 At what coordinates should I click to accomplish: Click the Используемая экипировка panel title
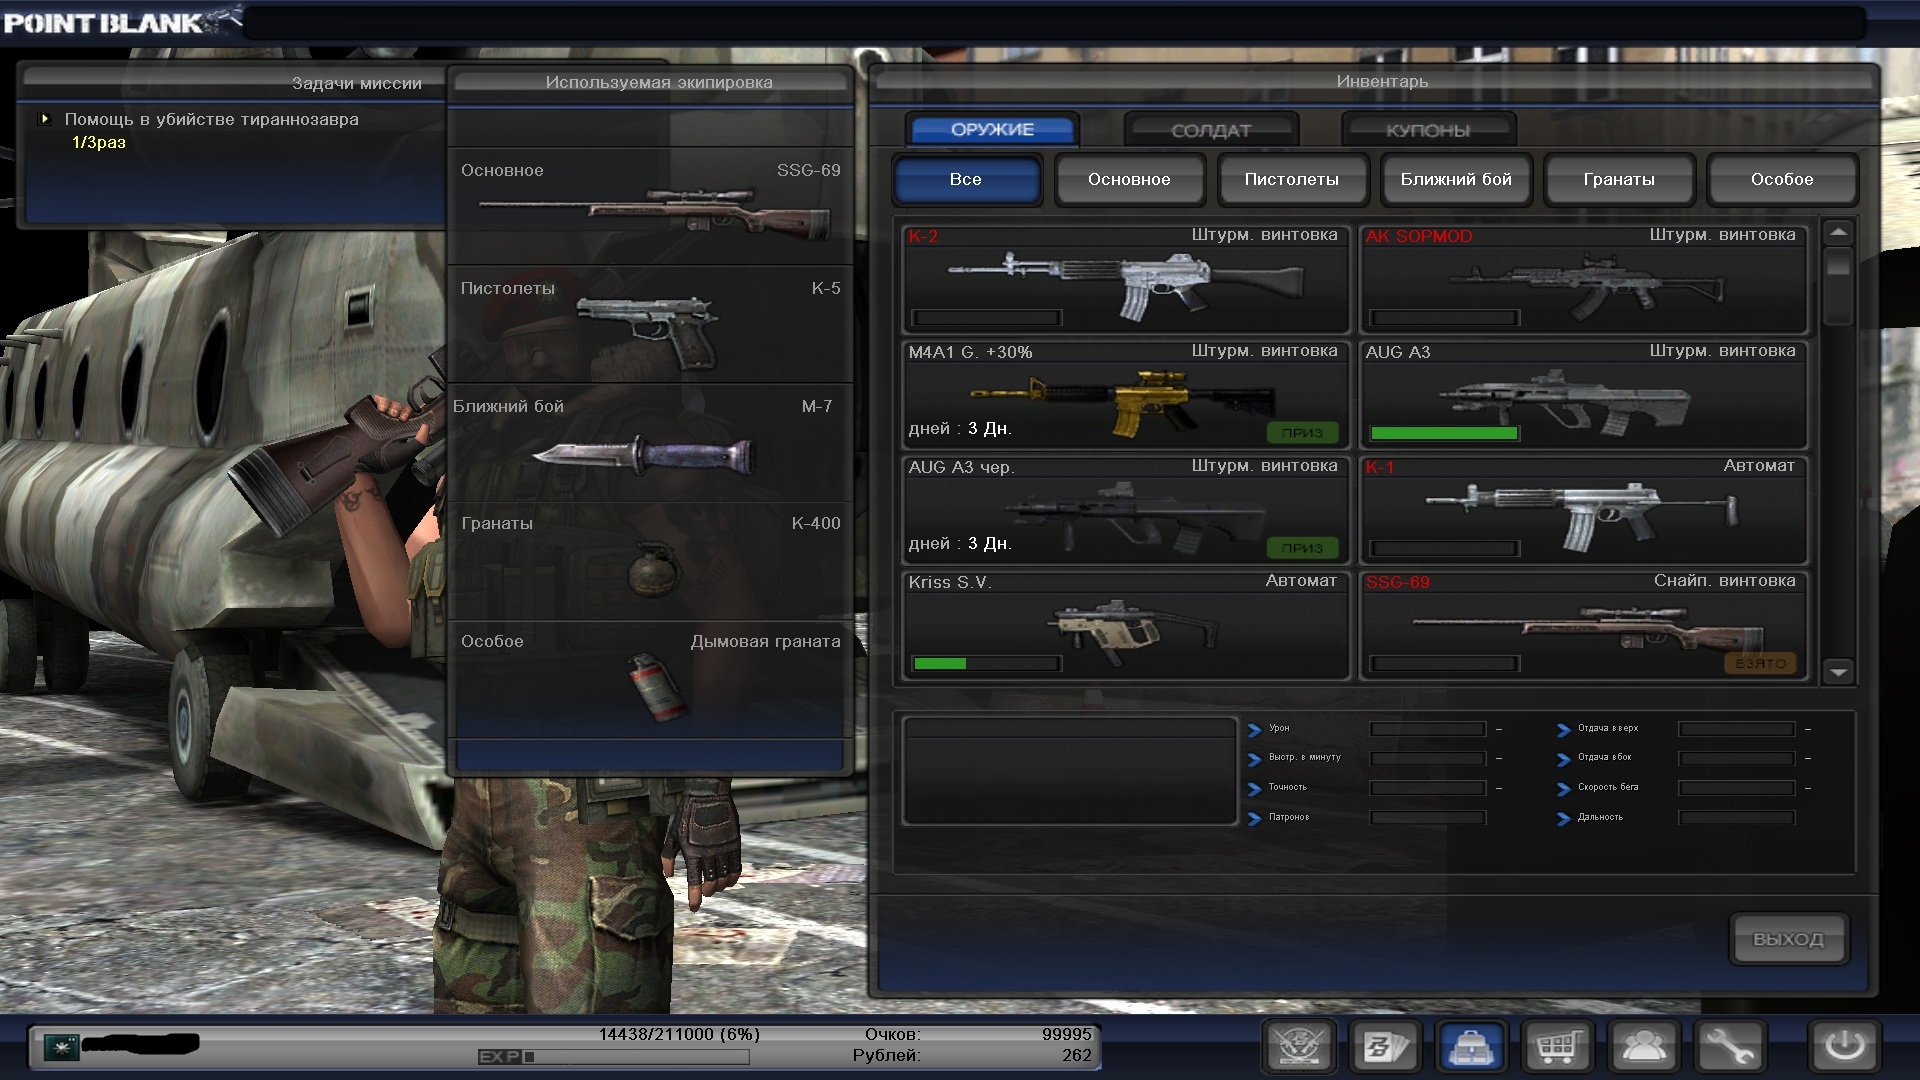click(659, 82)
